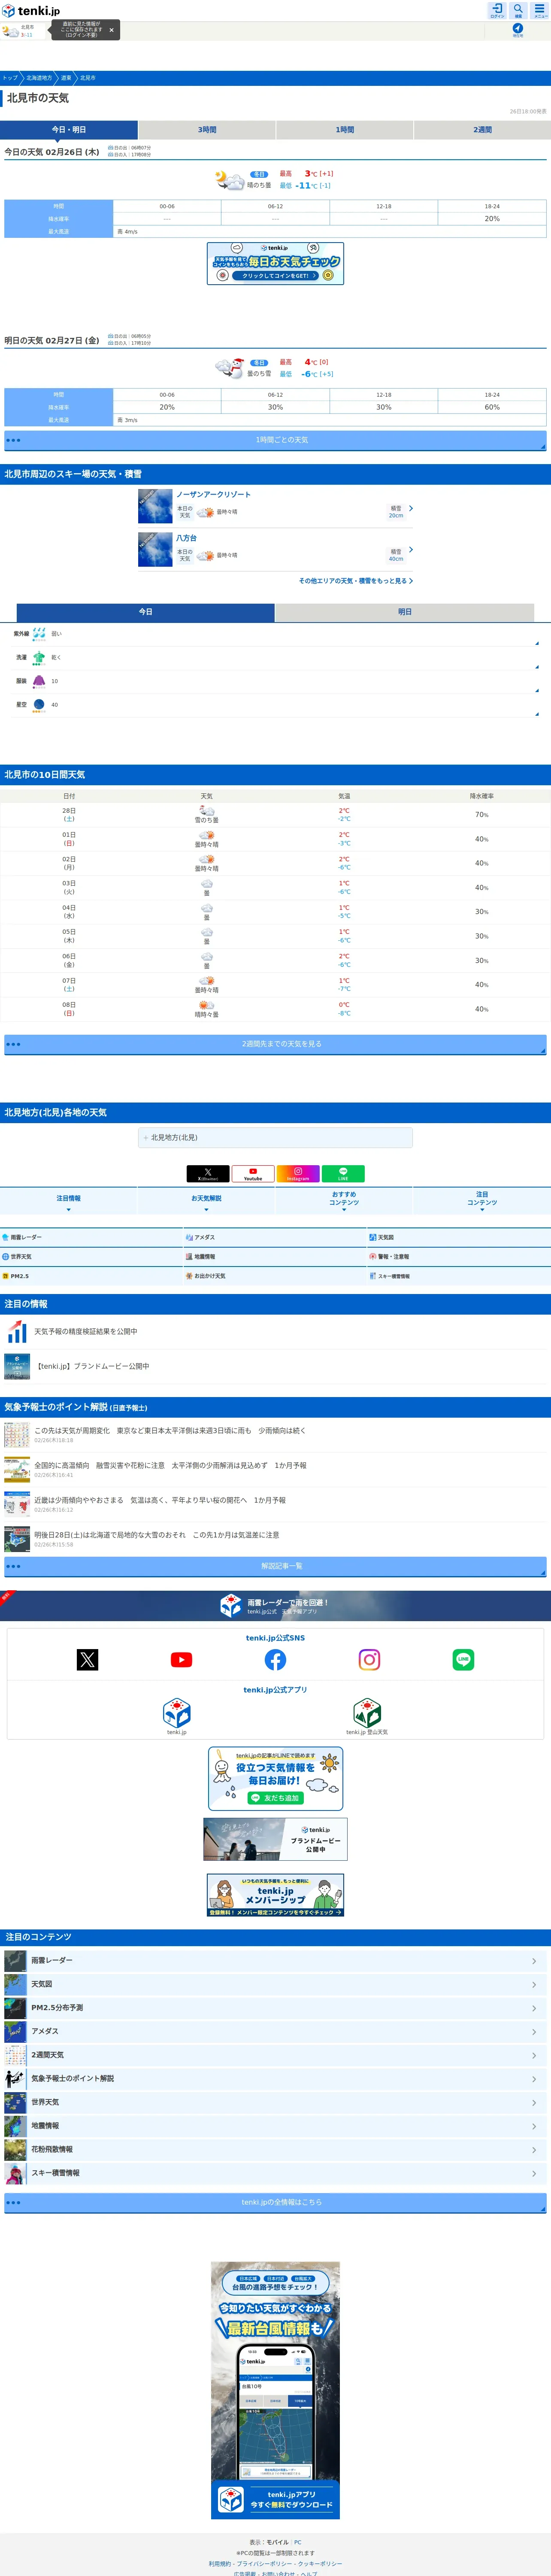This screenshot has width=551, height=2576.
Task: Click the 2週間先までの天気を見る button
Action: tap(275, 1044)
